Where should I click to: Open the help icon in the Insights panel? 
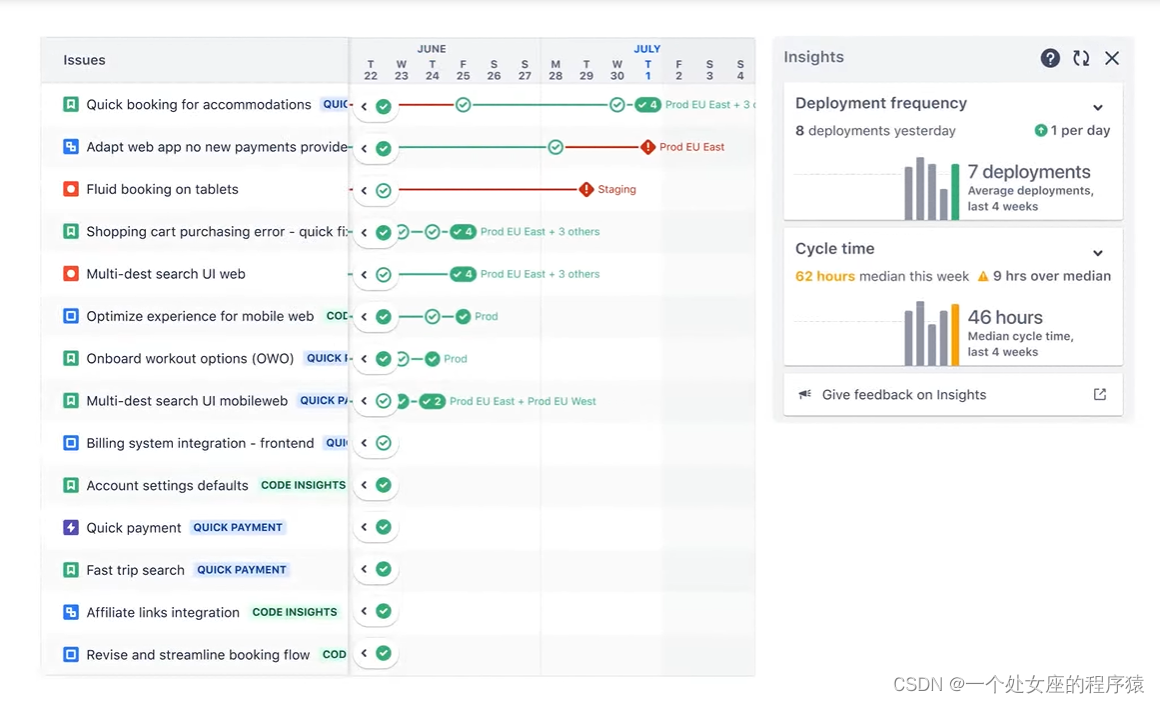1049,58
